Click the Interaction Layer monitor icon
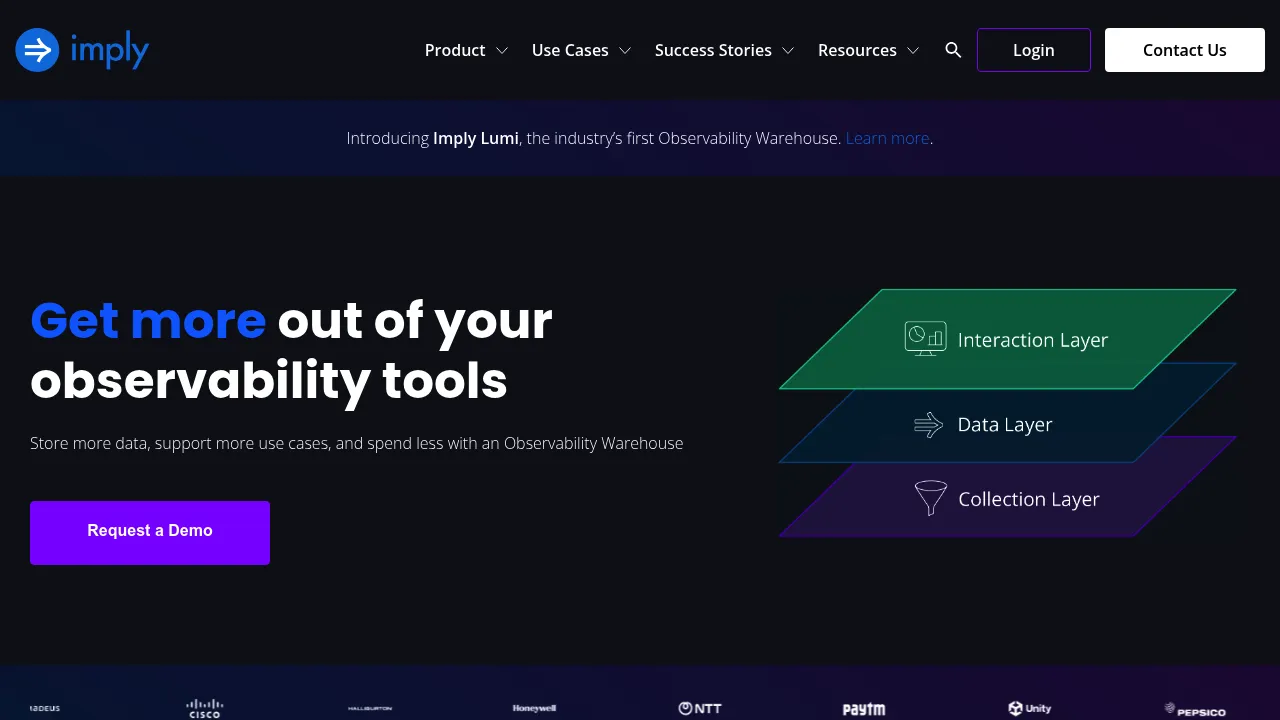This screenshot has height=720, width=1280. (925, 339)
